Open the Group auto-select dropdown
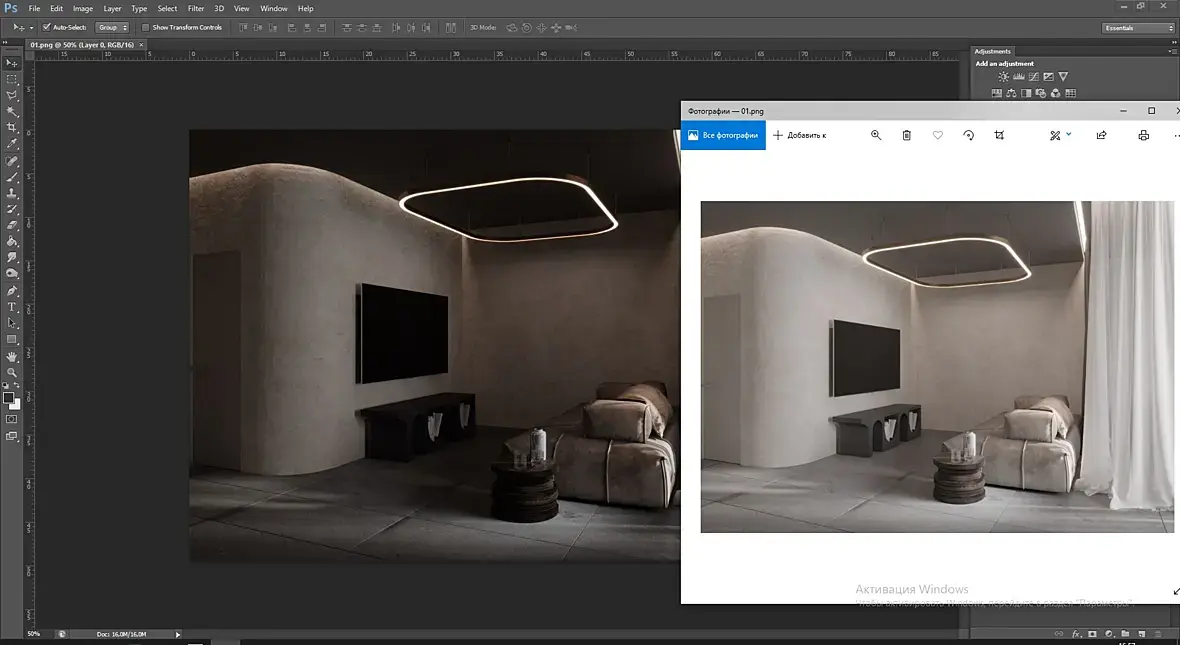1180x645 pixels. point(111,27)
